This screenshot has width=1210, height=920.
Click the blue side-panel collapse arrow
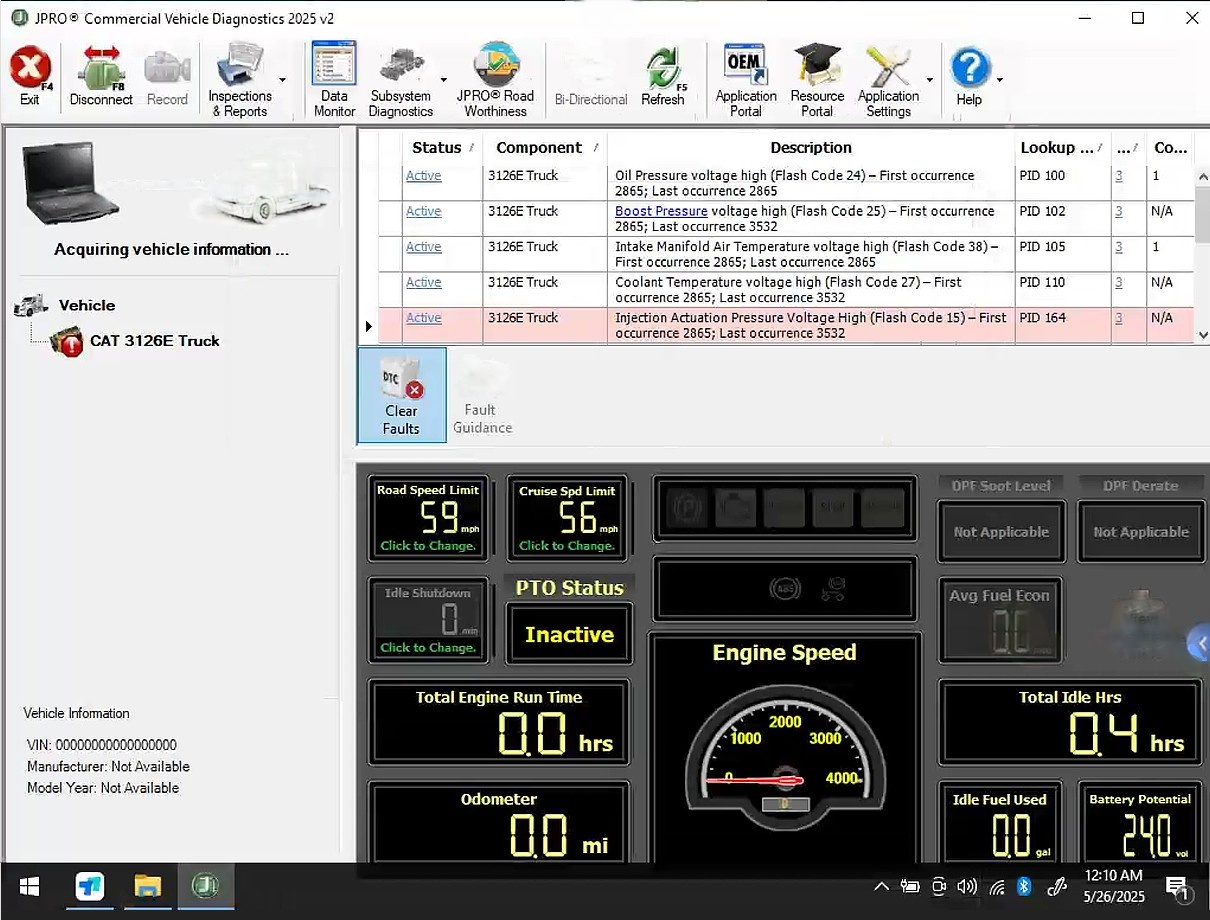pyautogui.click(x=1198, y=643)
